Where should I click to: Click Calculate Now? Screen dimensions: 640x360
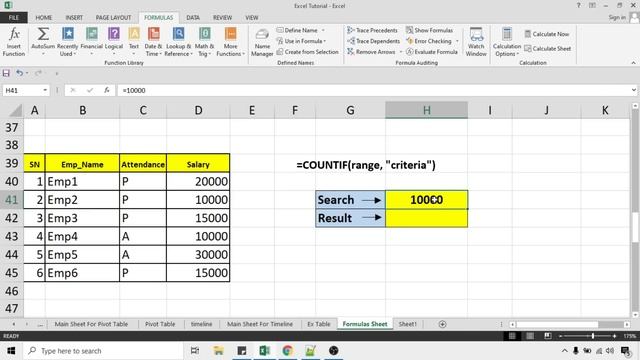pos(547,34)
